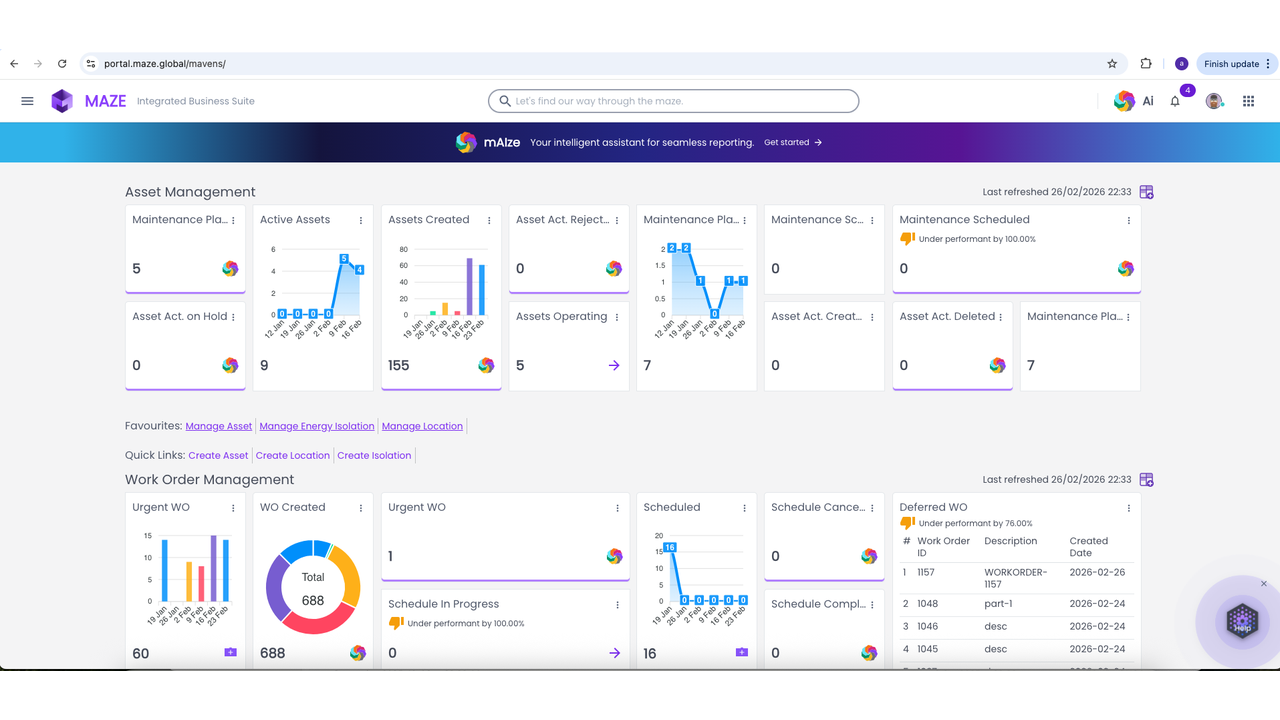Open options menu of Asset Act. Deleted card
The width and height of the screenshot is (1280, 720).
pyautogui.click(x=1001, y=317)
